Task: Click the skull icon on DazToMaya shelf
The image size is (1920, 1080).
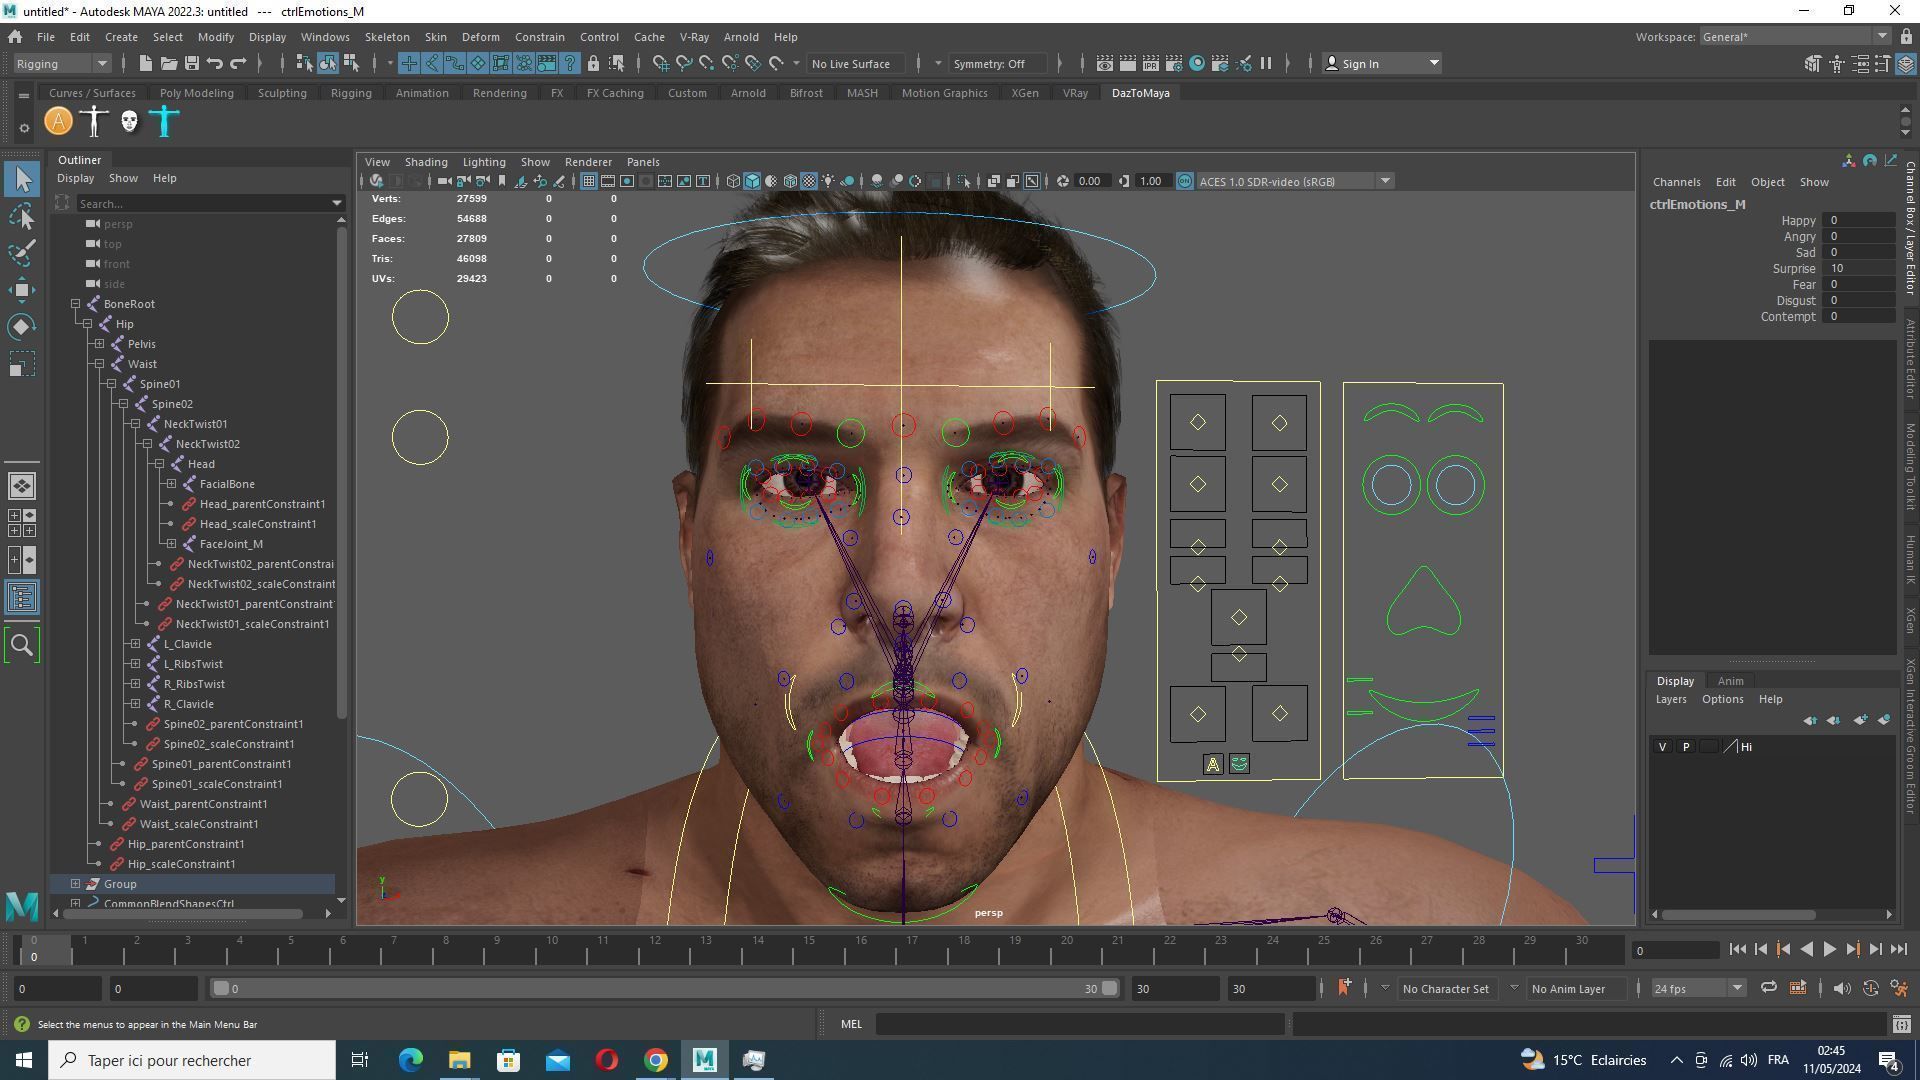Action: tap(129, 122)
